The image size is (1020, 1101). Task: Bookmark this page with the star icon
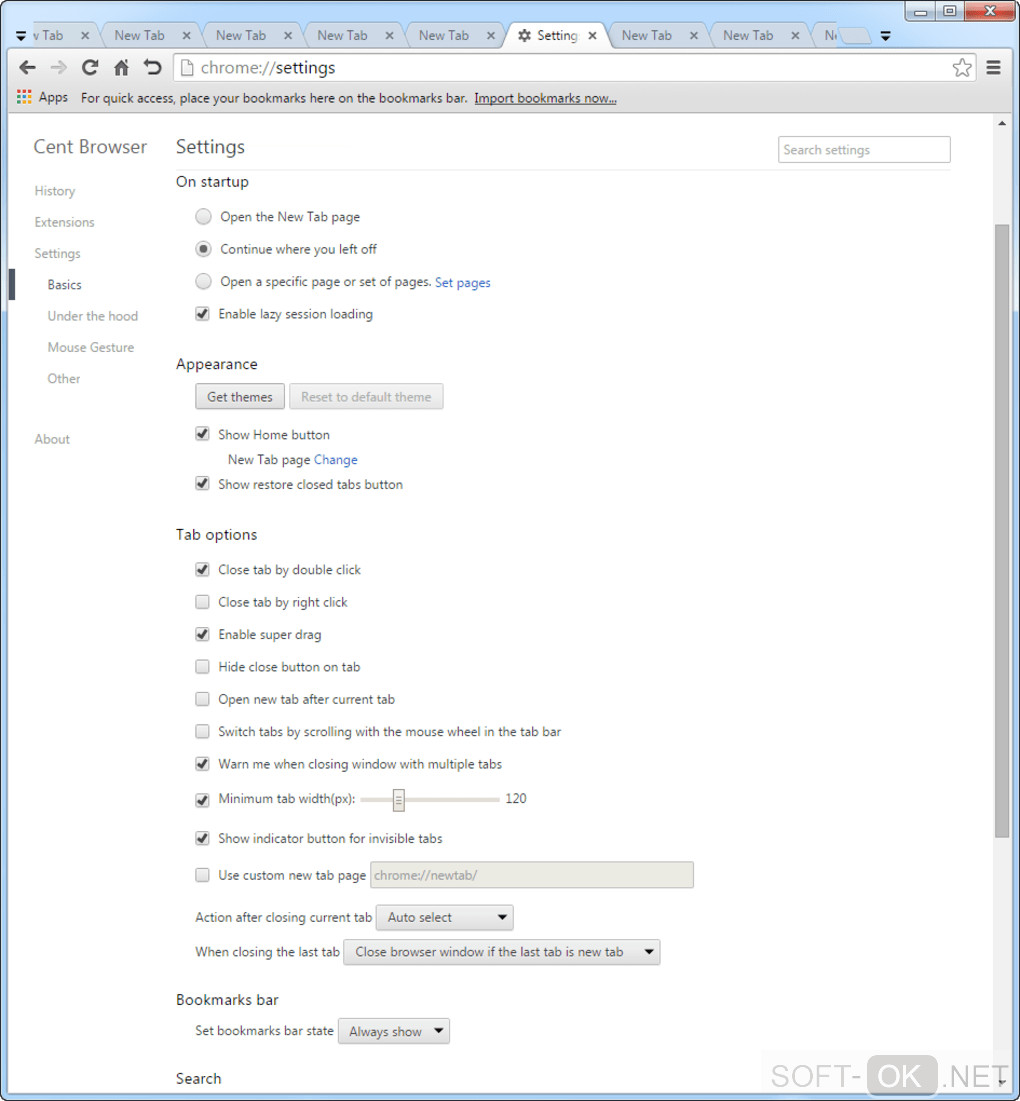pyautogui.click(x=962, y=67)
